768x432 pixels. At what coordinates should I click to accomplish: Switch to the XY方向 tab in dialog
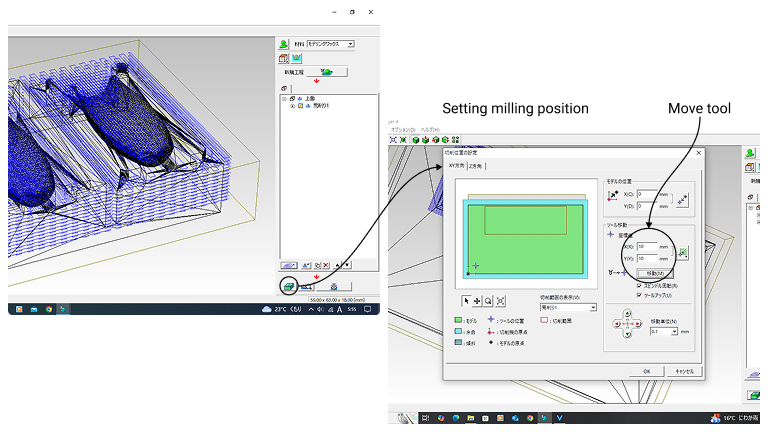[456, 166]
